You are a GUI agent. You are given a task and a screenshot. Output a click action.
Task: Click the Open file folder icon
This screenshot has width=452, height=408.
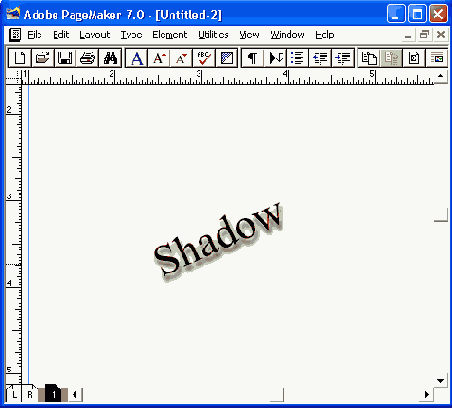42,58
